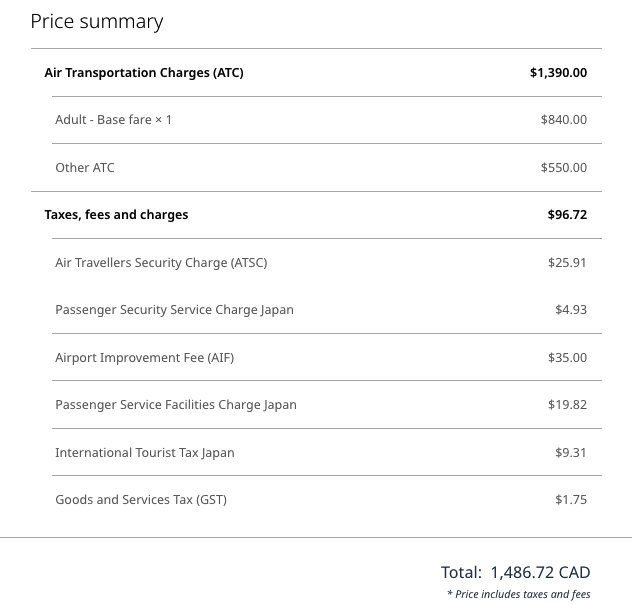Click the $19.82 facilities charge amount
This screenshot has height=605, width=632.
[567, 405]
